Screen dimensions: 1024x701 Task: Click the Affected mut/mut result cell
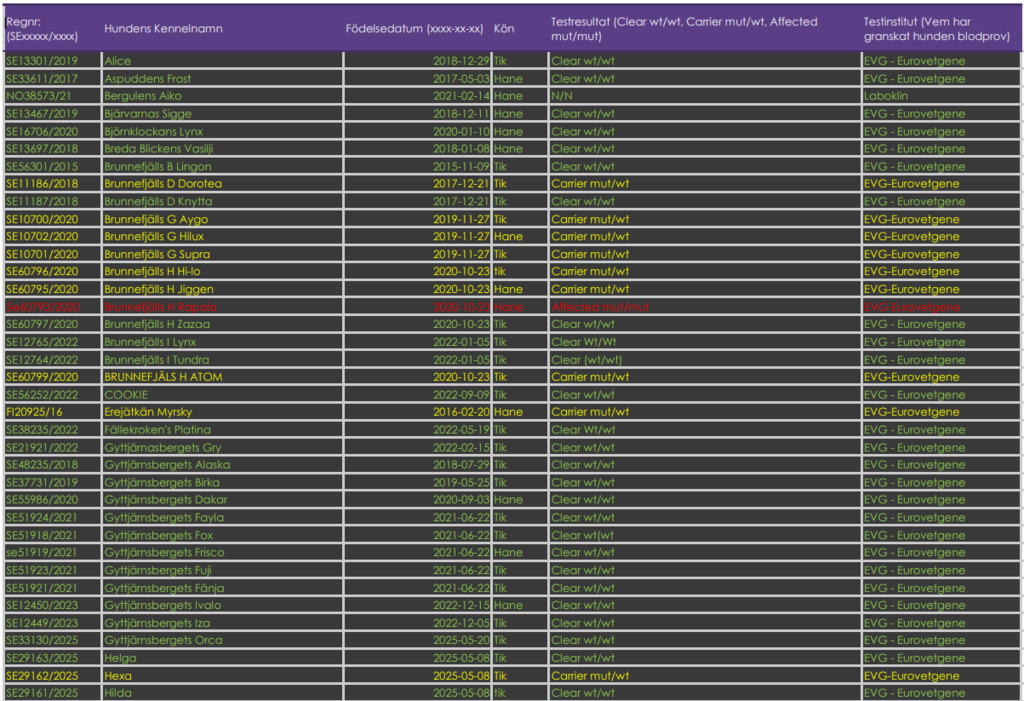point(705,306)
